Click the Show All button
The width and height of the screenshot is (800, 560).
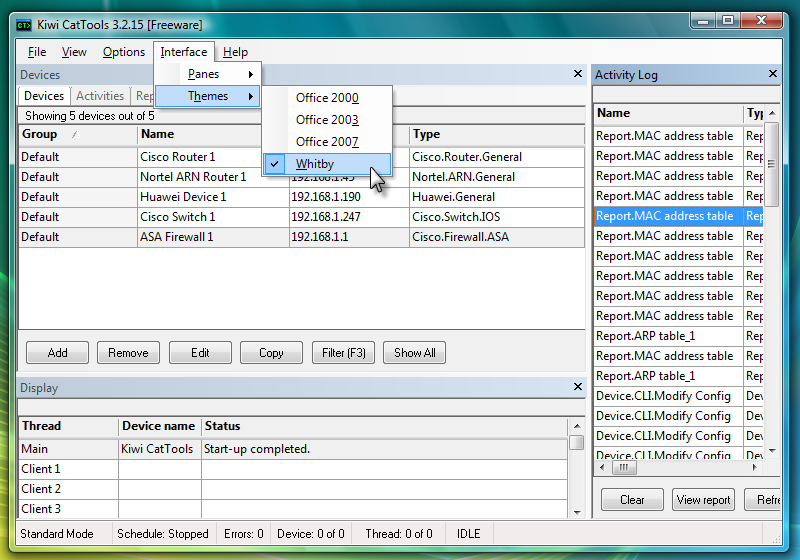click(414, 353)
